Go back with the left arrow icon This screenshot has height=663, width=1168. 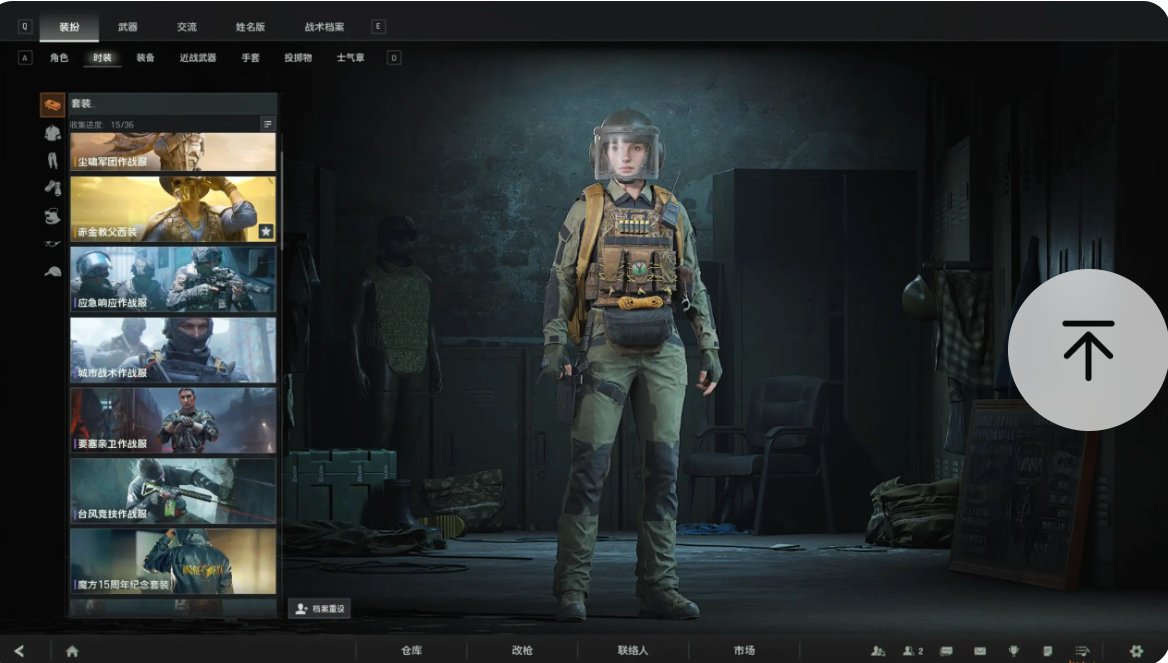click(x=19, y=651)
